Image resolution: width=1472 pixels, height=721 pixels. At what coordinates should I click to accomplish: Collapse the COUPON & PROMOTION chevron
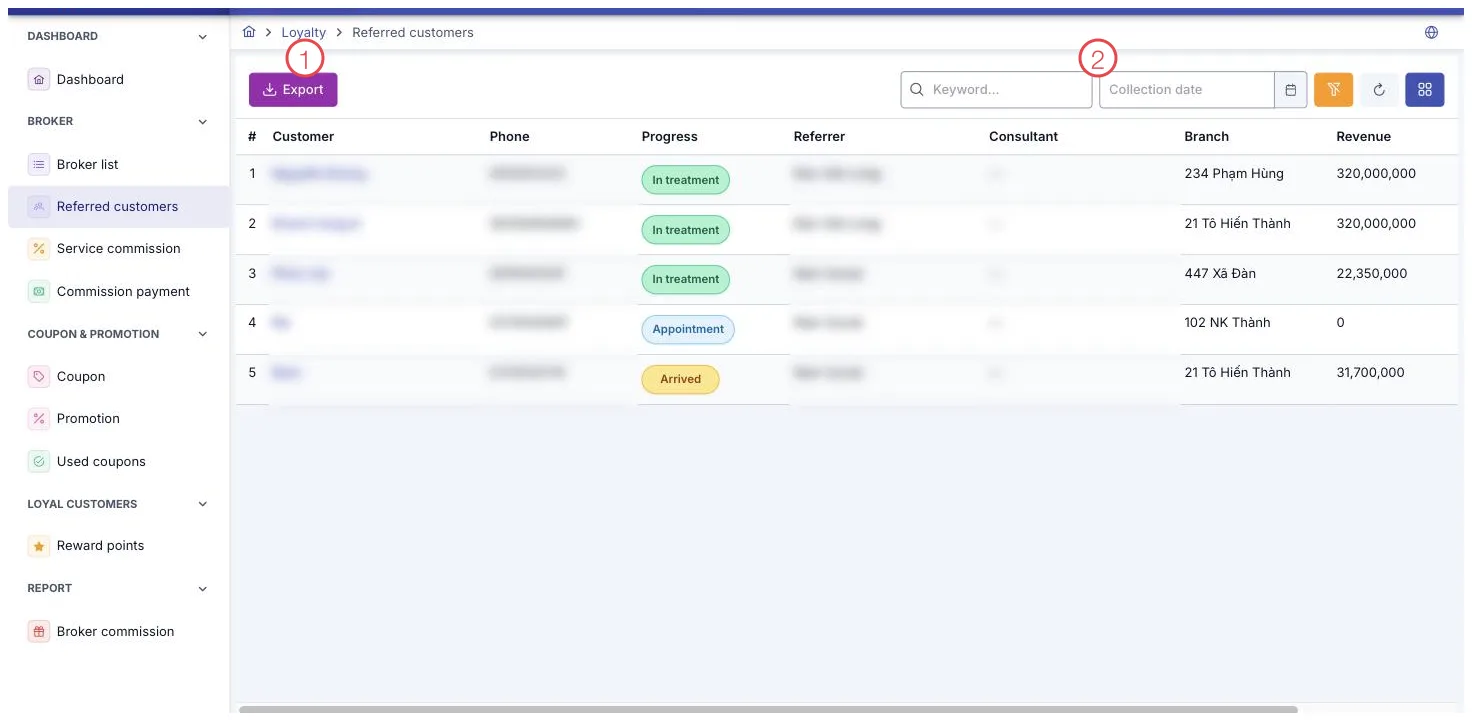[203, 334]
